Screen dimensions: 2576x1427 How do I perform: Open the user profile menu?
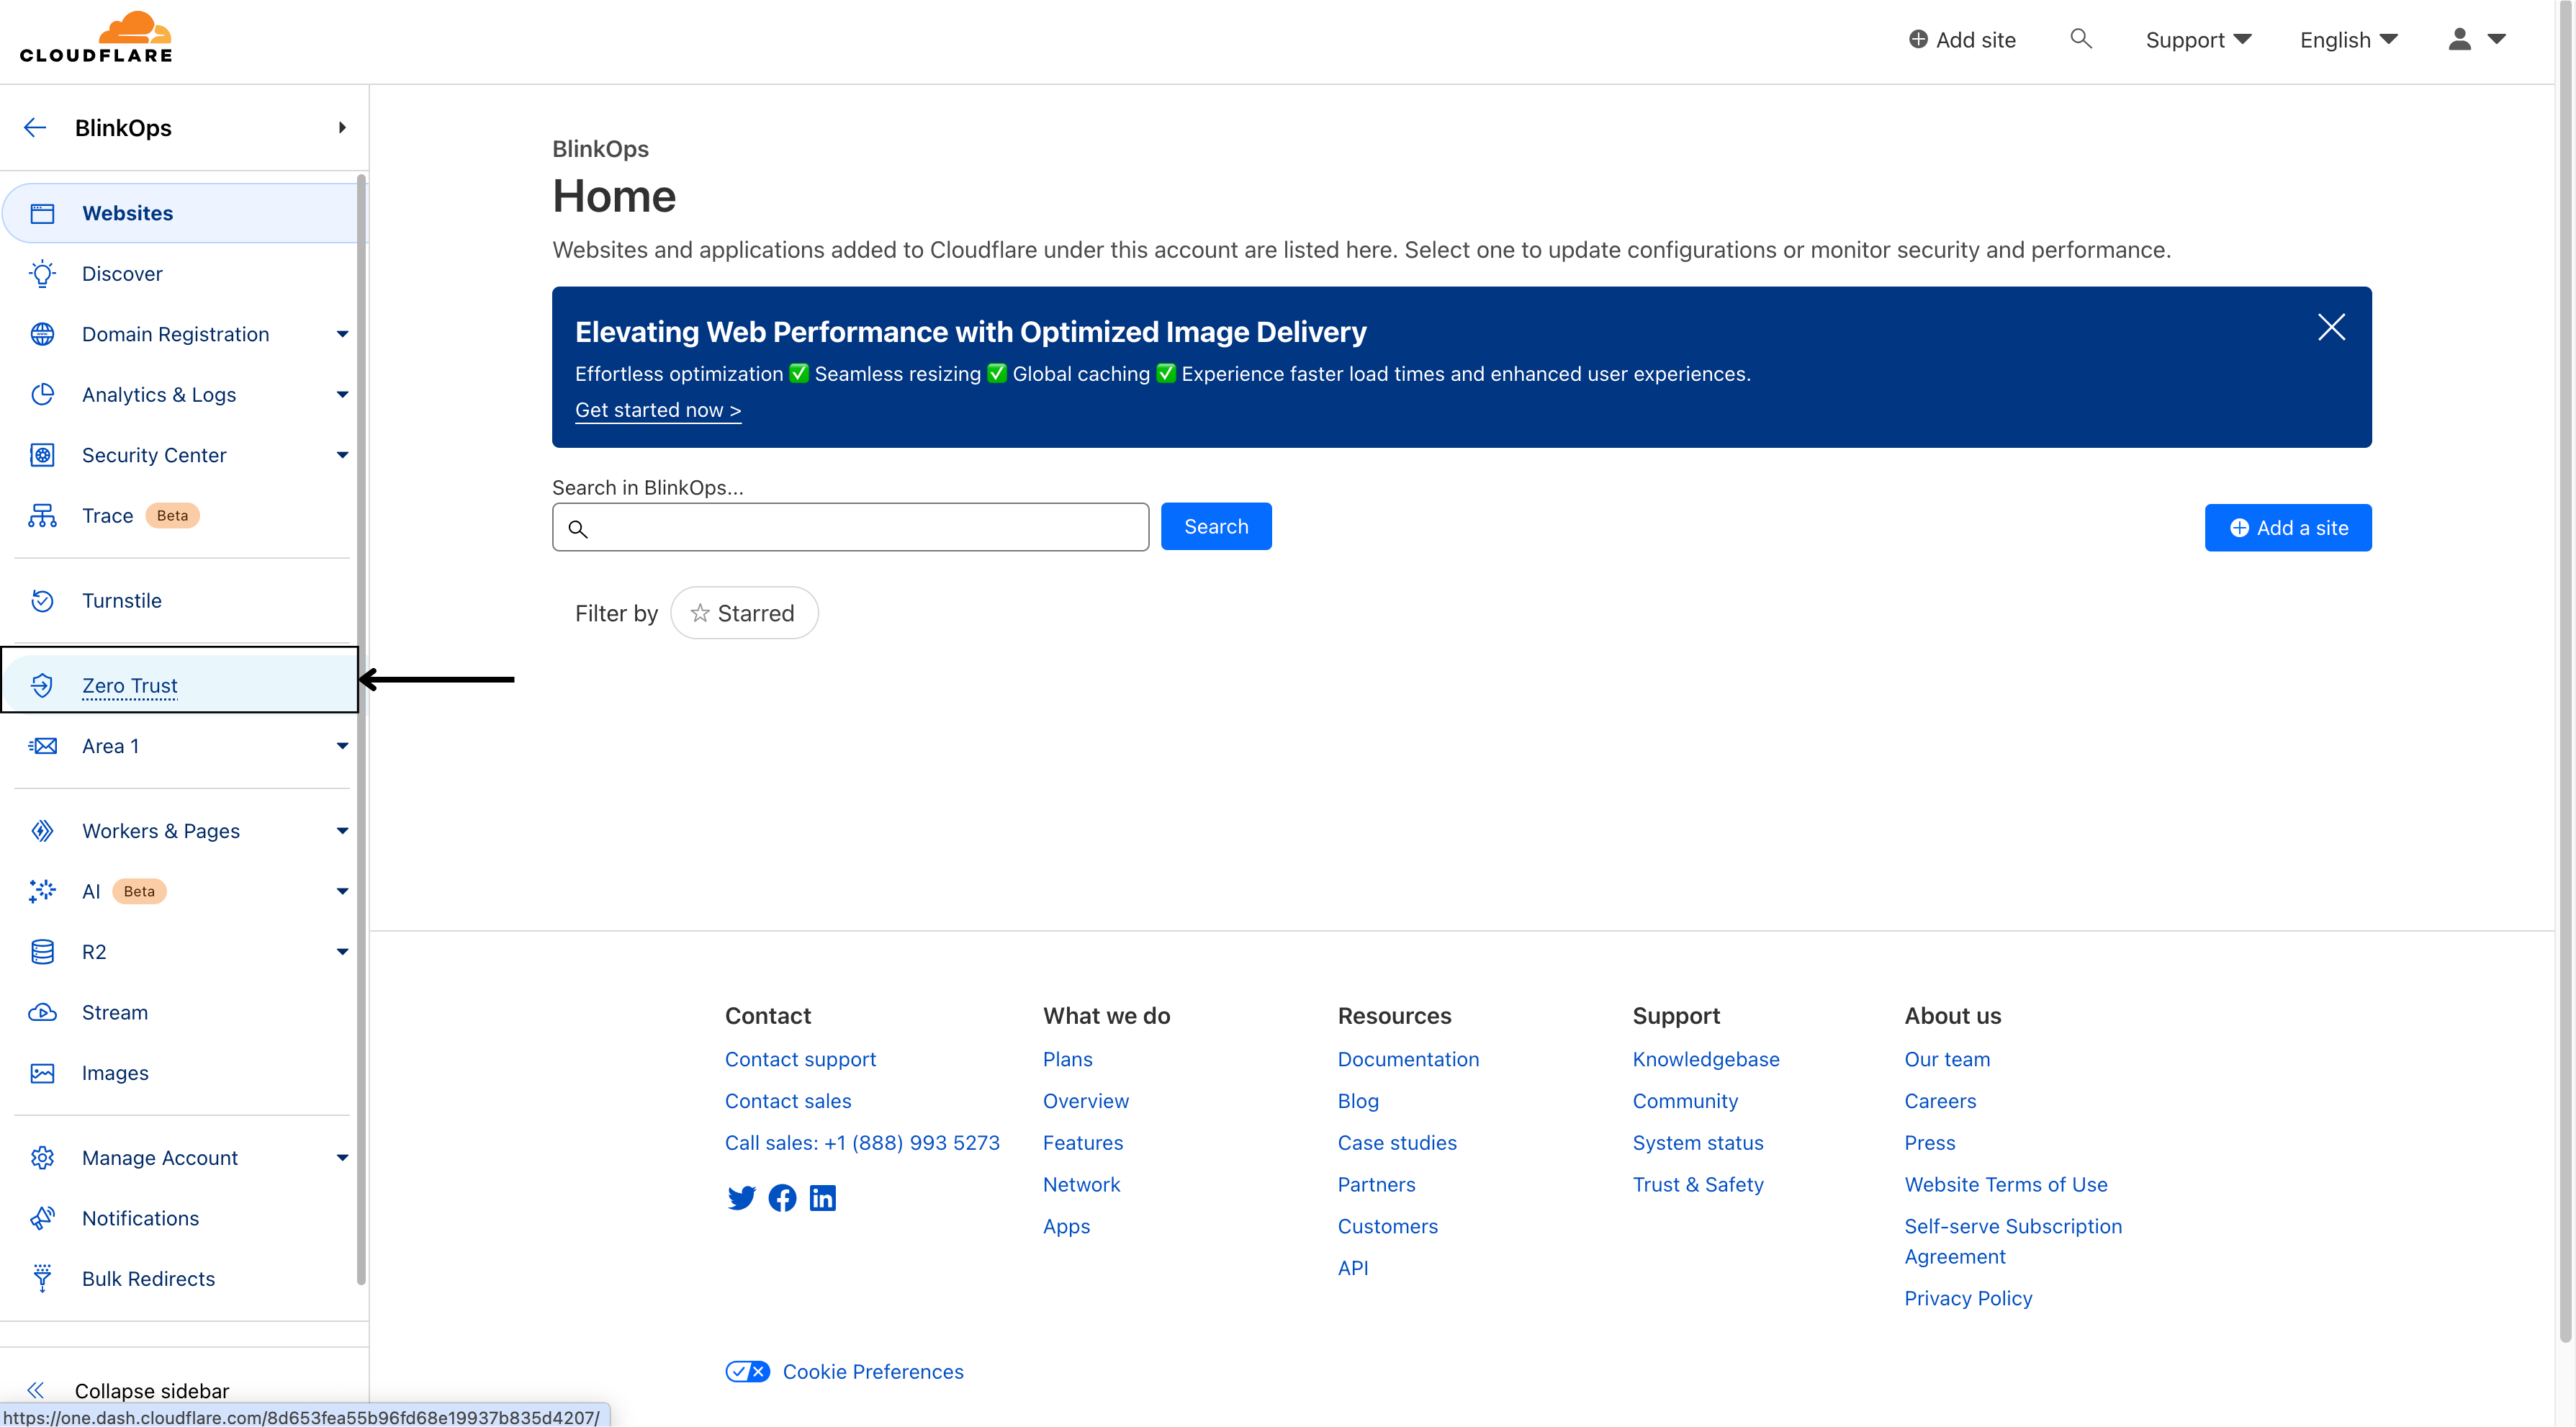[2477, 39]
